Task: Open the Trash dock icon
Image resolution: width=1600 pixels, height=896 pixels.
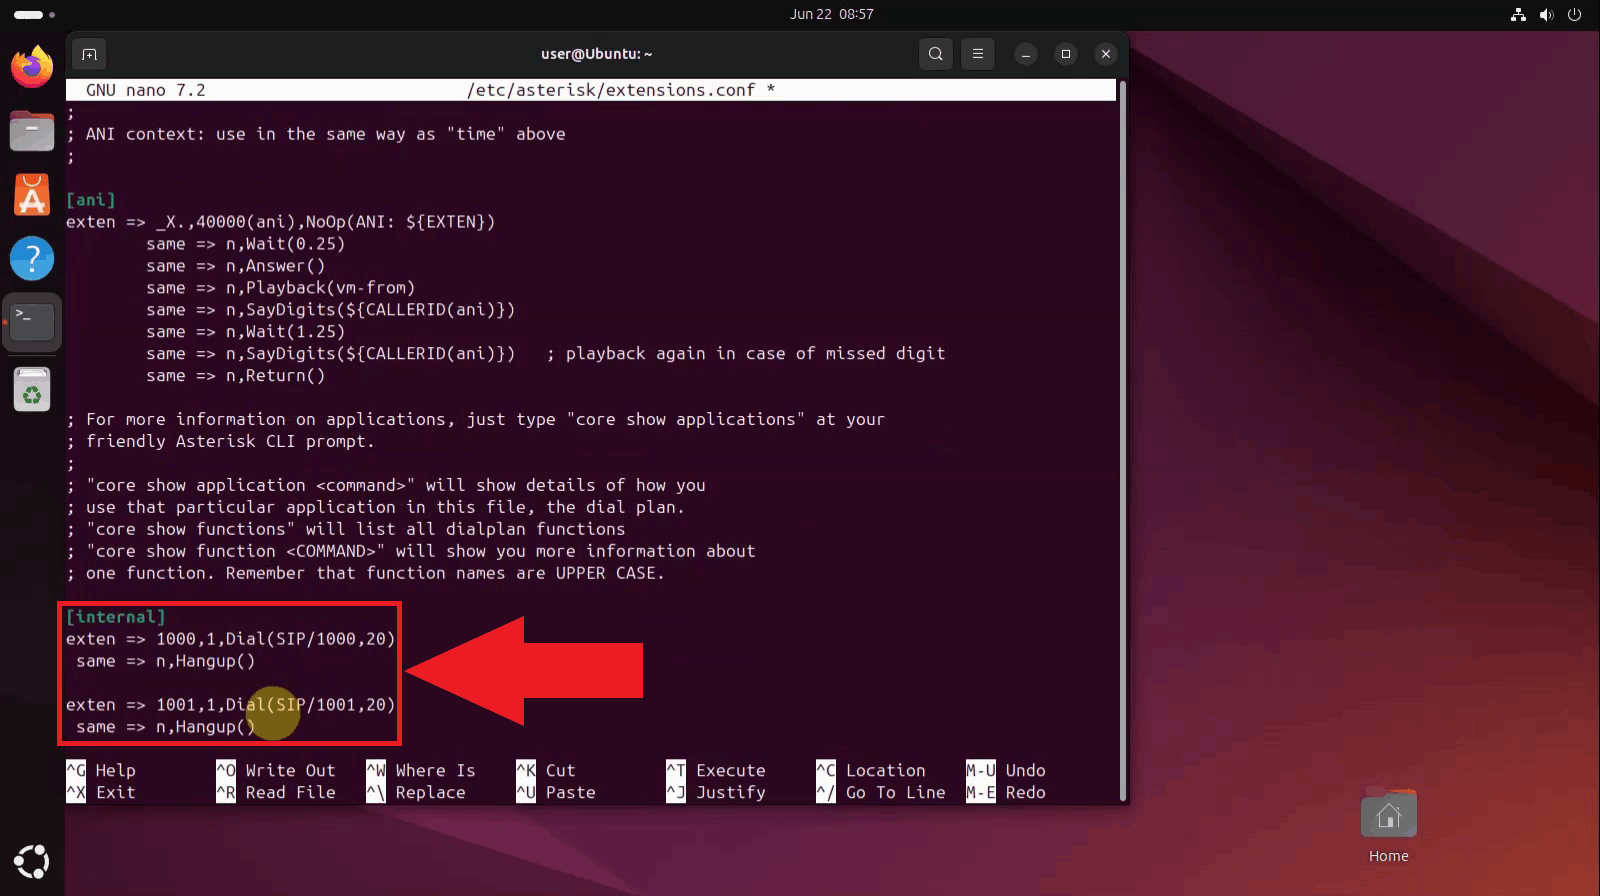Action: (32, 390)
